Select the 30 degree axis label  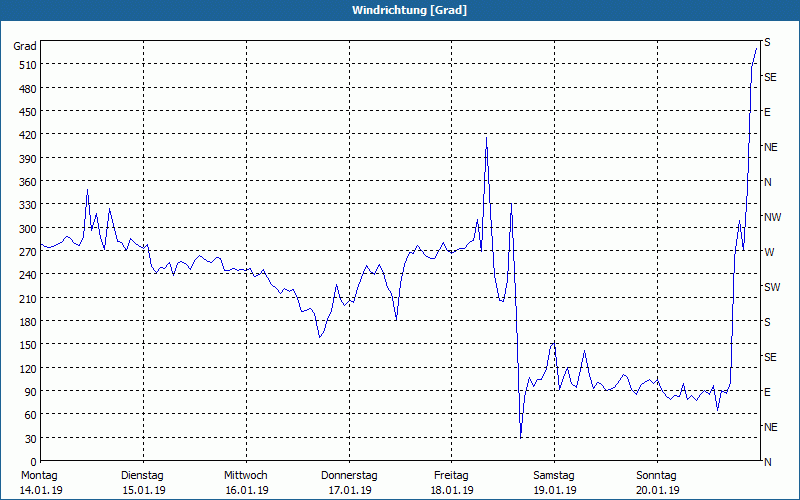(x=31, y=439)
